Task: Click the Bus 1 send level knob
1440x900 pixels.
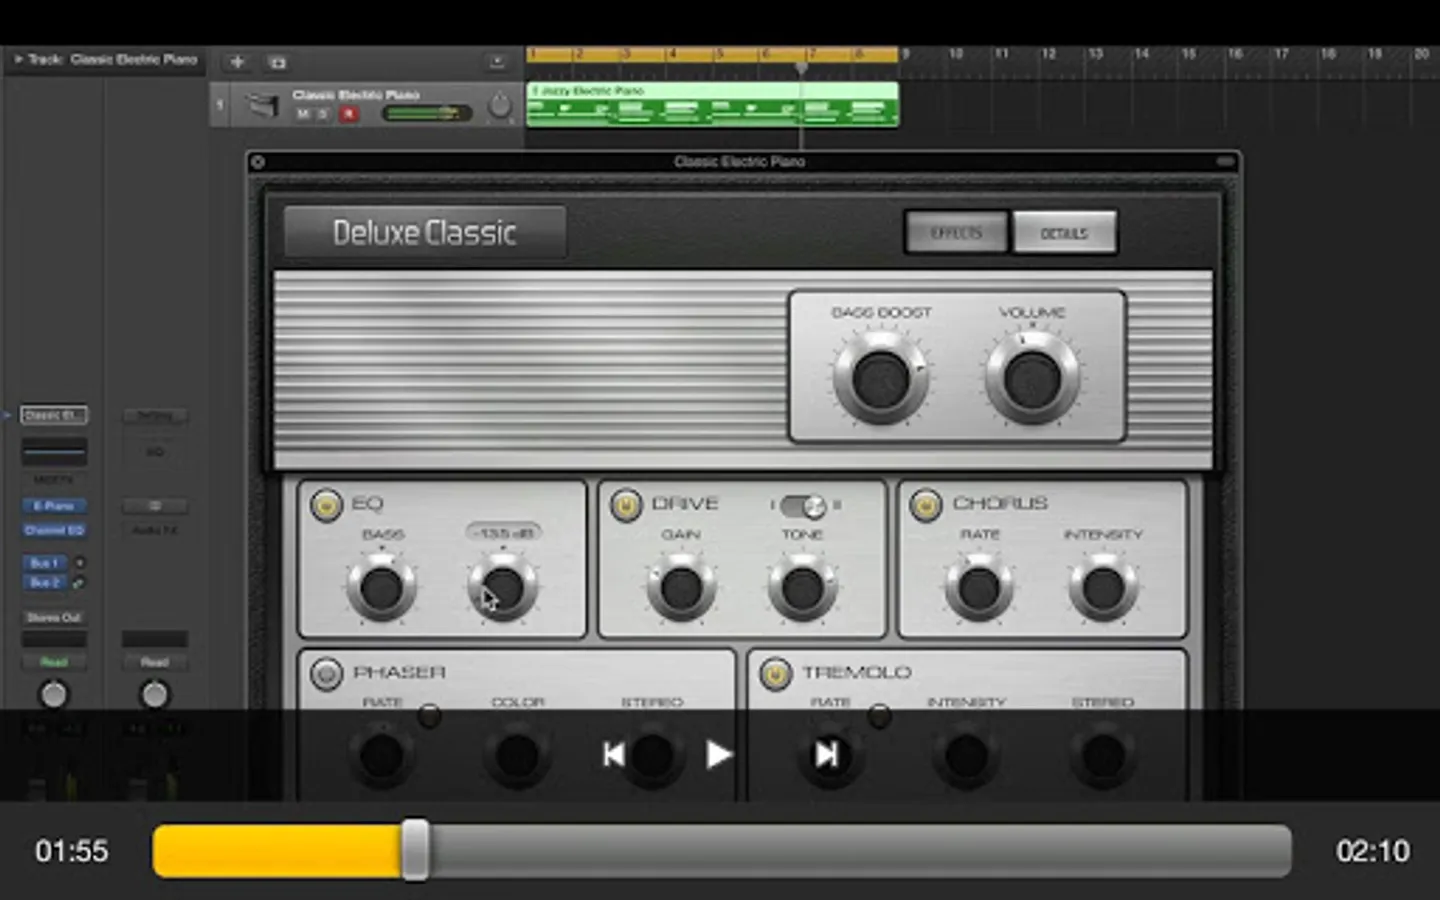Action: point(79,563)
